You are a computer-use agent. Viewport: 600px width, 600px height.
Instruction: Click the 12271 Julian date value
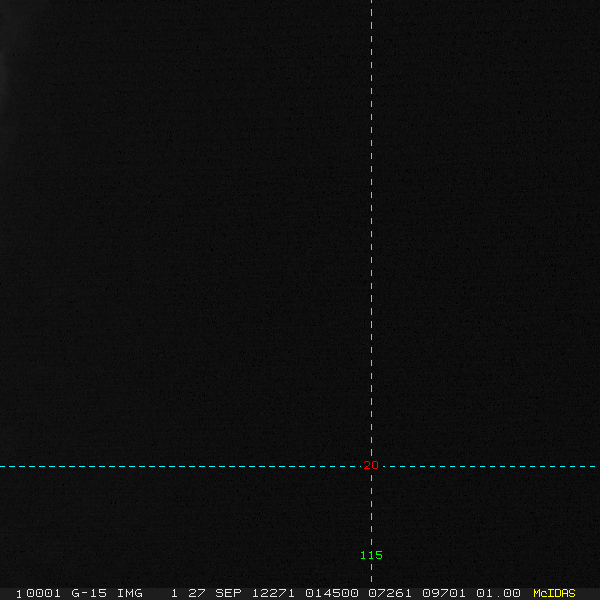[273, 593]
